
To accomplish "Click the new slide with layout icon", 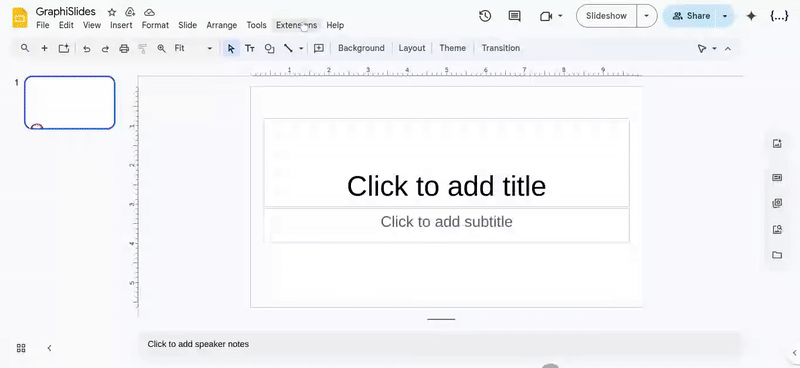I will [64, 48].
